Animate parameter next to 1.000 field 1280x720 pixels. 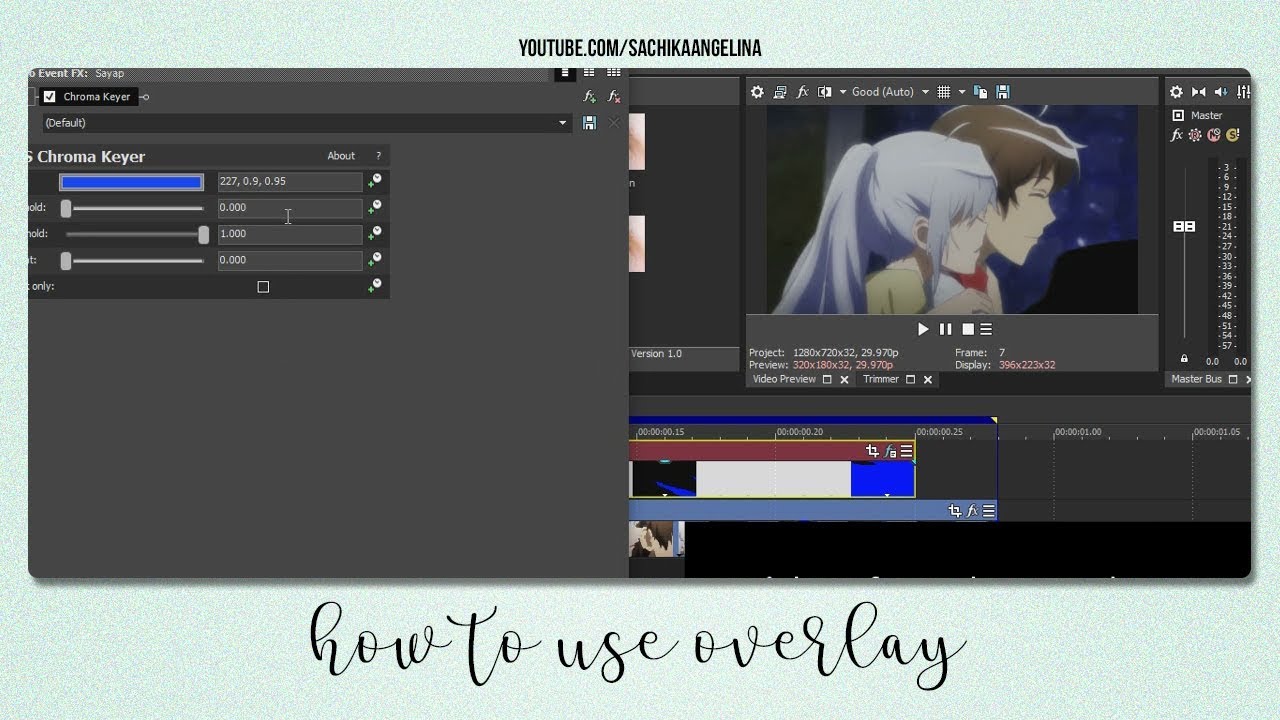[x=374, y=233]
